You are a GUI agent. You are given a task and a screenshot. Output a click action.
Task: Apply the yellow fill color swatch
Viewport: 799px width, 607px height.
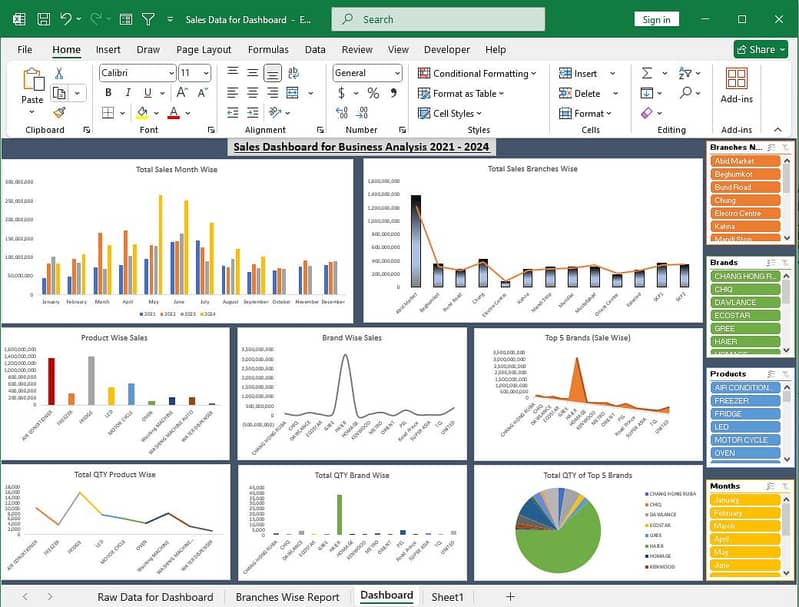pos(142,113)
